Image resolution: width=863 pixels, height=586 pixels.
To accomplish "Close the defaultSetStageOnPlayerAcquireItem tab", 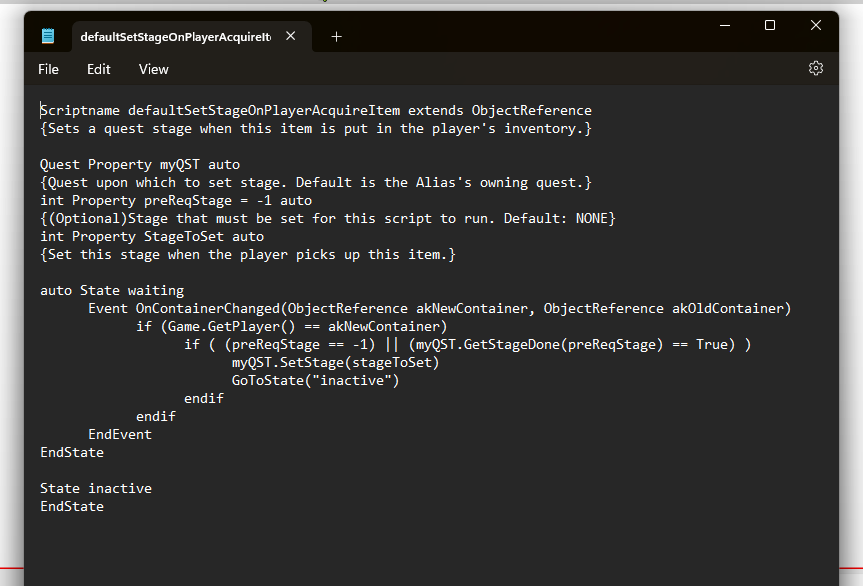I will [291, 36].
